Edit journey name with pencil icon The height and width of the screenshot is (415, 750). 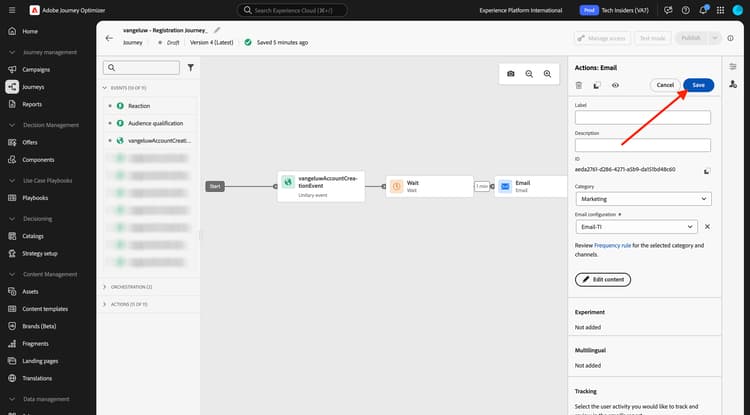[x=217, y=30]
